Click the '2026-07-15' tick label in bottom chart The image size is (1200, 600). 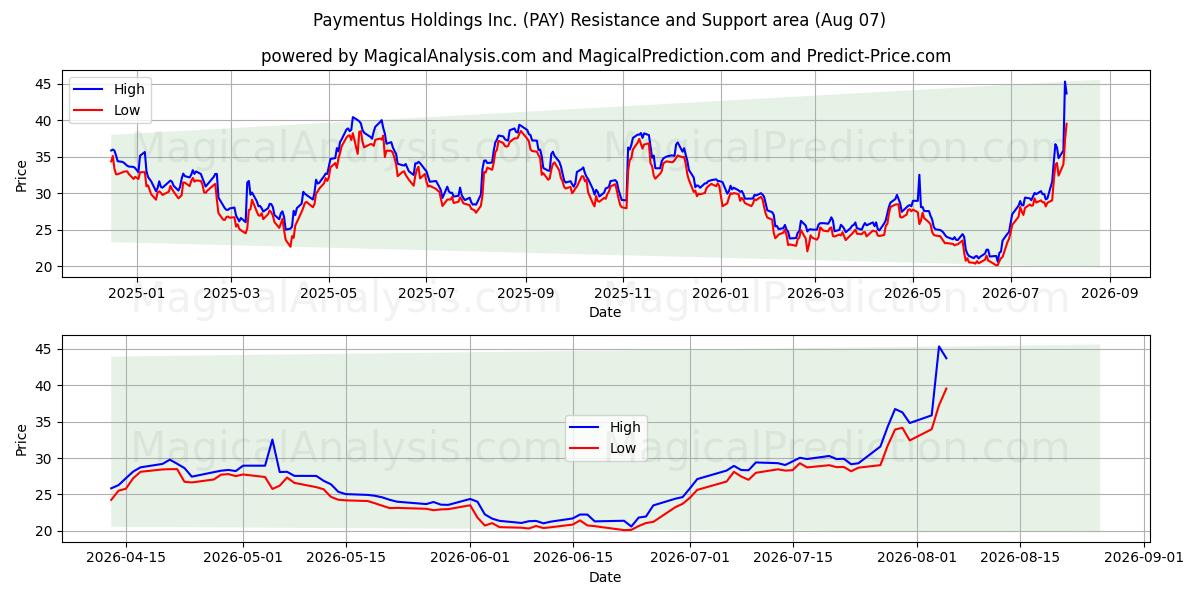793,558
